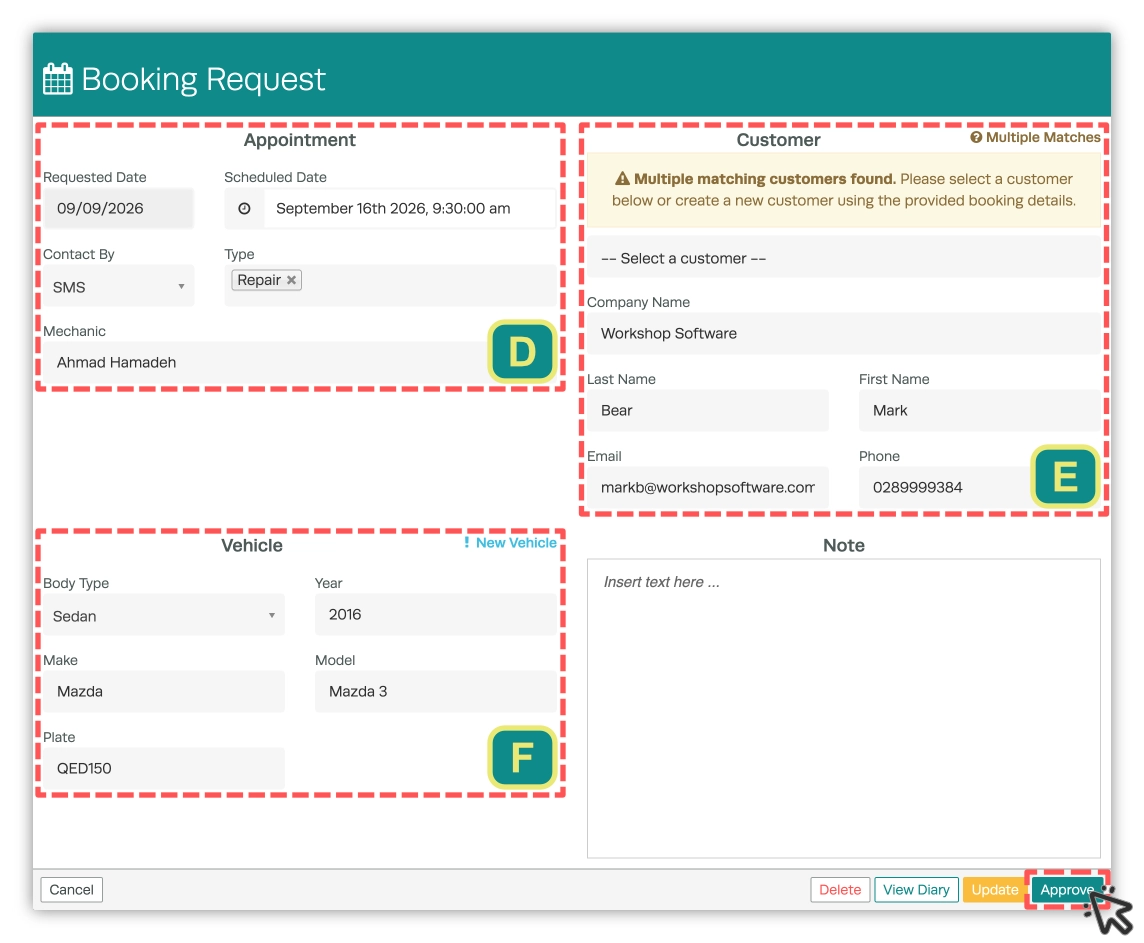The width and height of the screenshot is (1144, 943).
Task: Open the Contact By SMS dropdown
Action: click(118, 287)
